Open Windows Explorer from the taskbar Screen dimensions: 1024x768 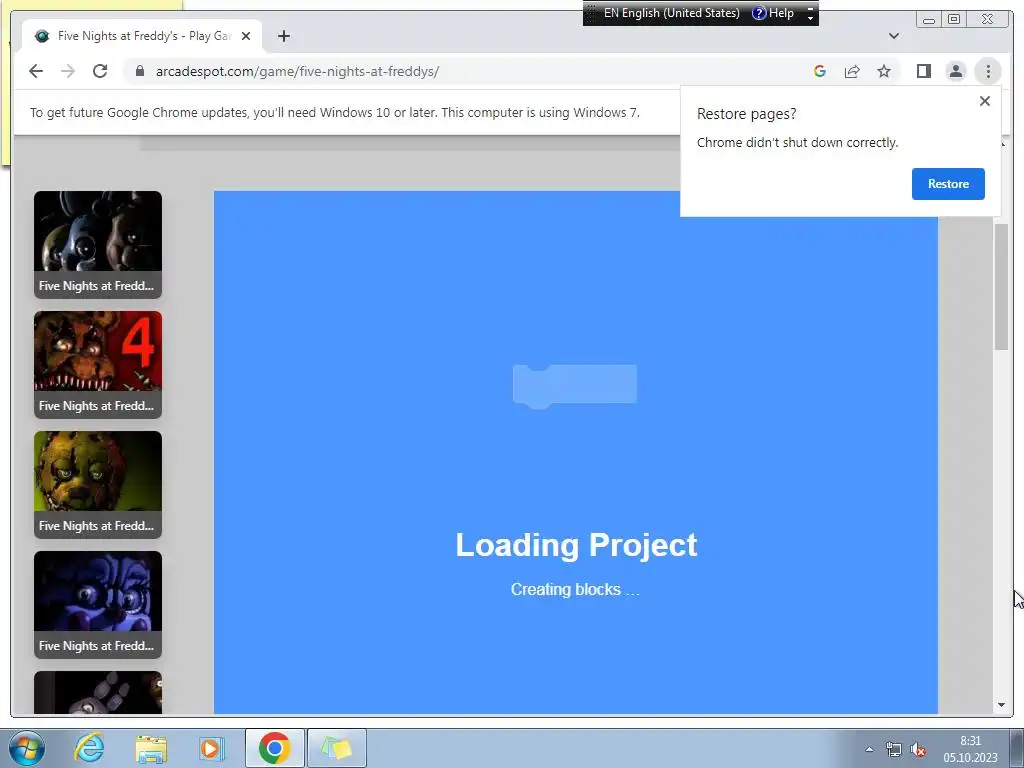pyautogui.click(x=151, y=748)
